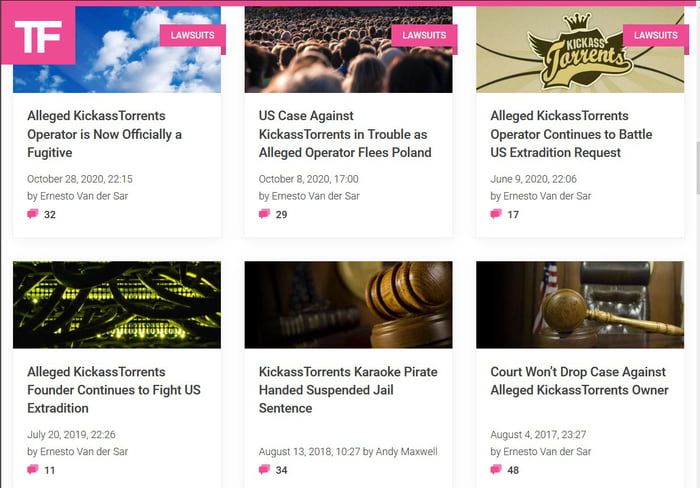Click comment bubble icon beside 29 comments
The image size is (700, 488).
pyautogui.click(x=265, y=214)
